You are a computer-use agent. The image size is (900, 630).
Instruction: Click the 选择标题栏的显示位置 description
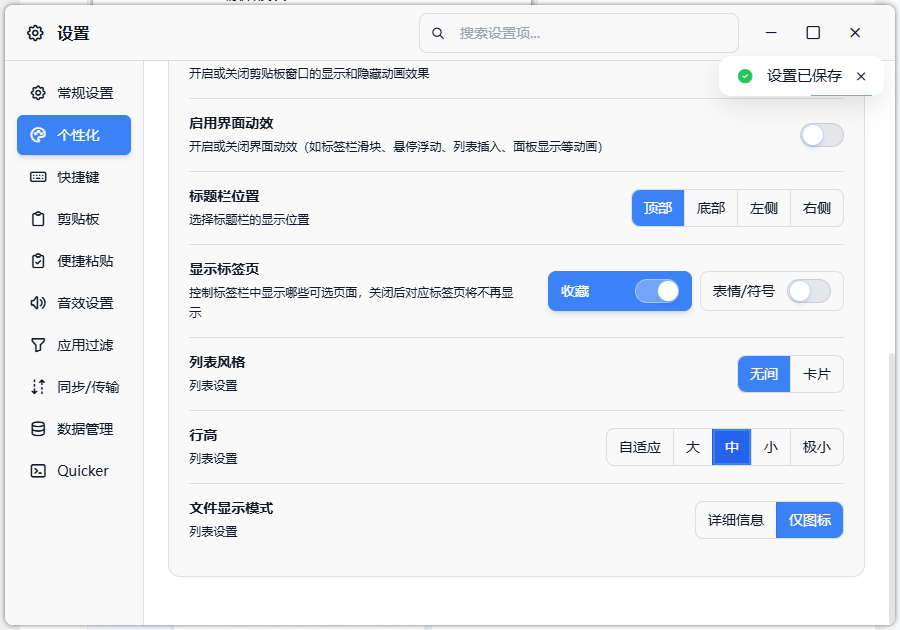click(249, 220)
